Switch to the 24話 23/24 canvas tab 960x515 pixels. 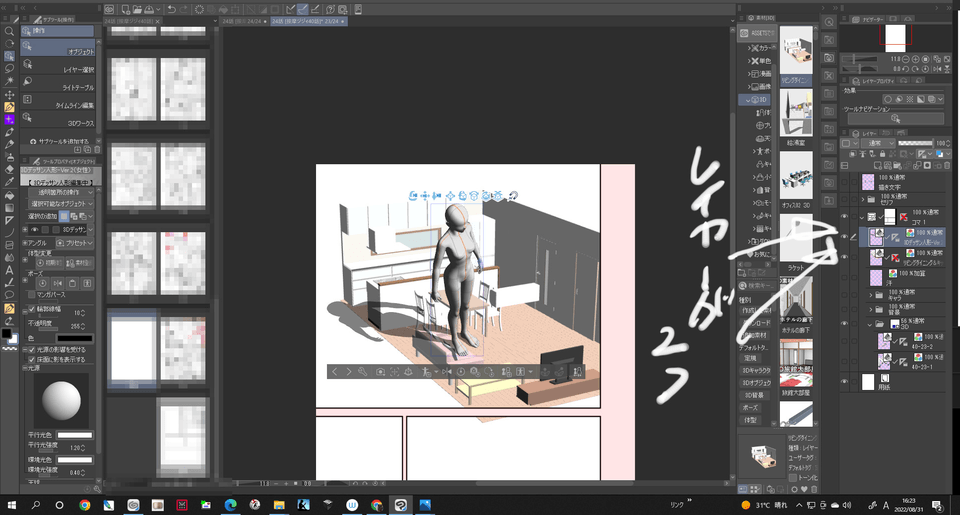(309, 21)
